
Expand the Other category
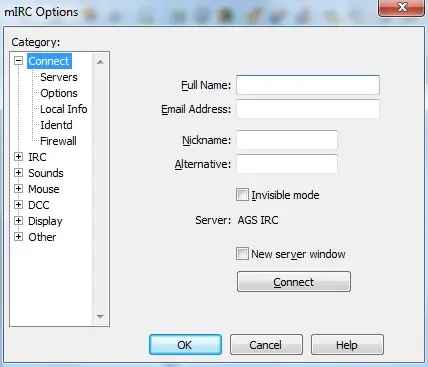18,237
